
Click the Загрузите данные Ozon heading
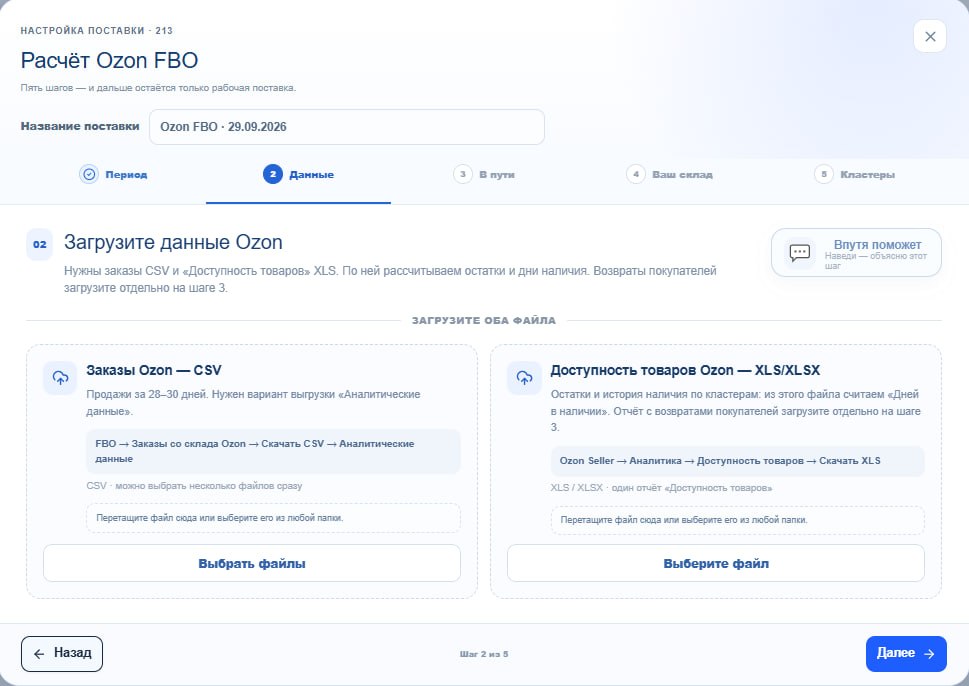tap(173, 242)
